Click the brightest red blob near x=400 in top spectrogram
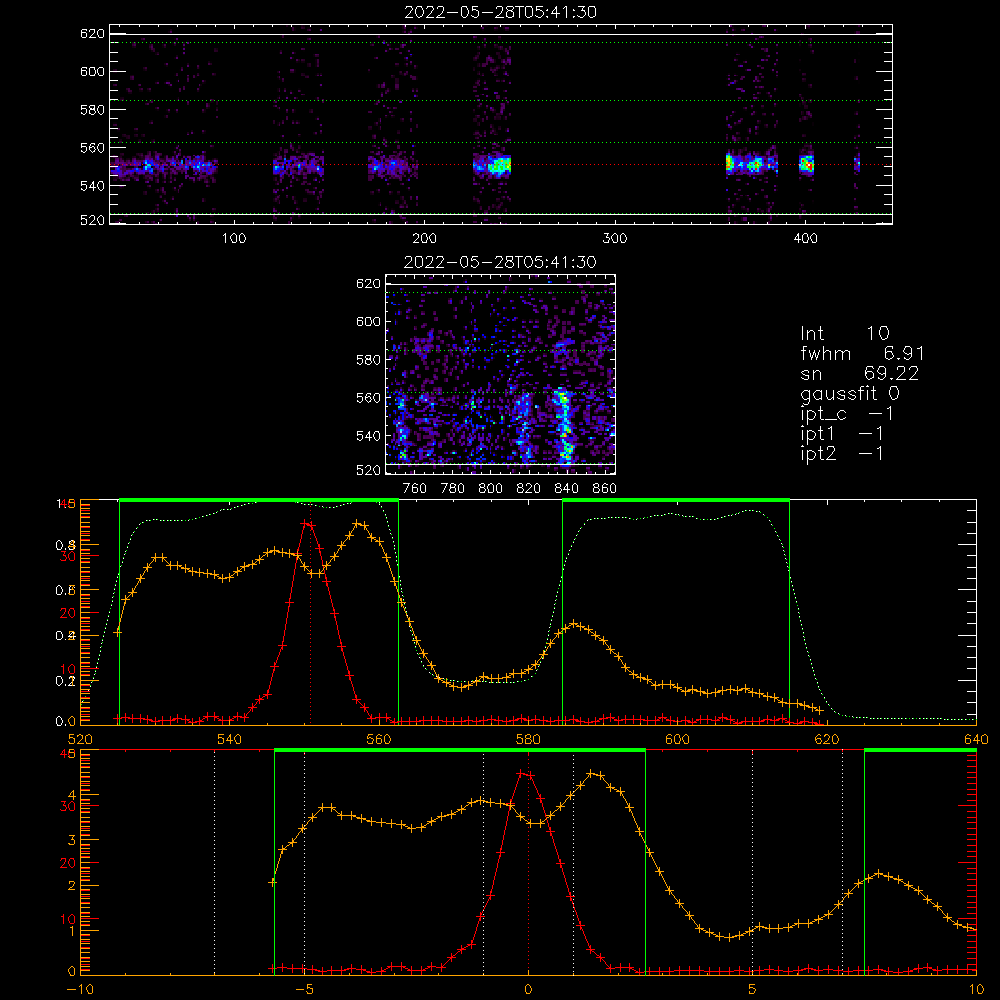This screenshot has height=1000, width=1000. click(x=807, y=165)
